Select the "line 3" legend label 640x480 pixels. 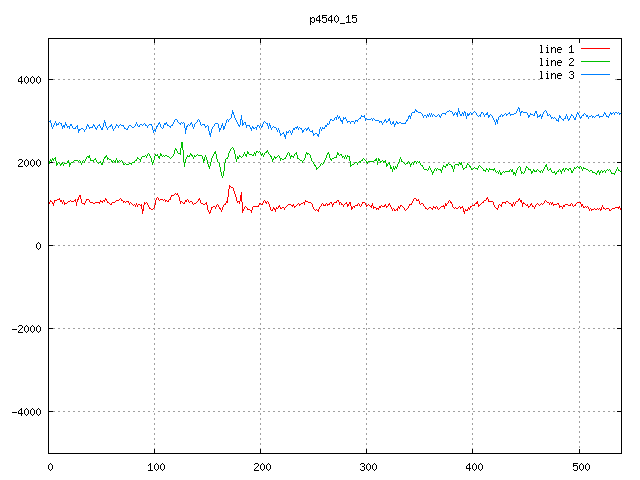click(557, 76)
